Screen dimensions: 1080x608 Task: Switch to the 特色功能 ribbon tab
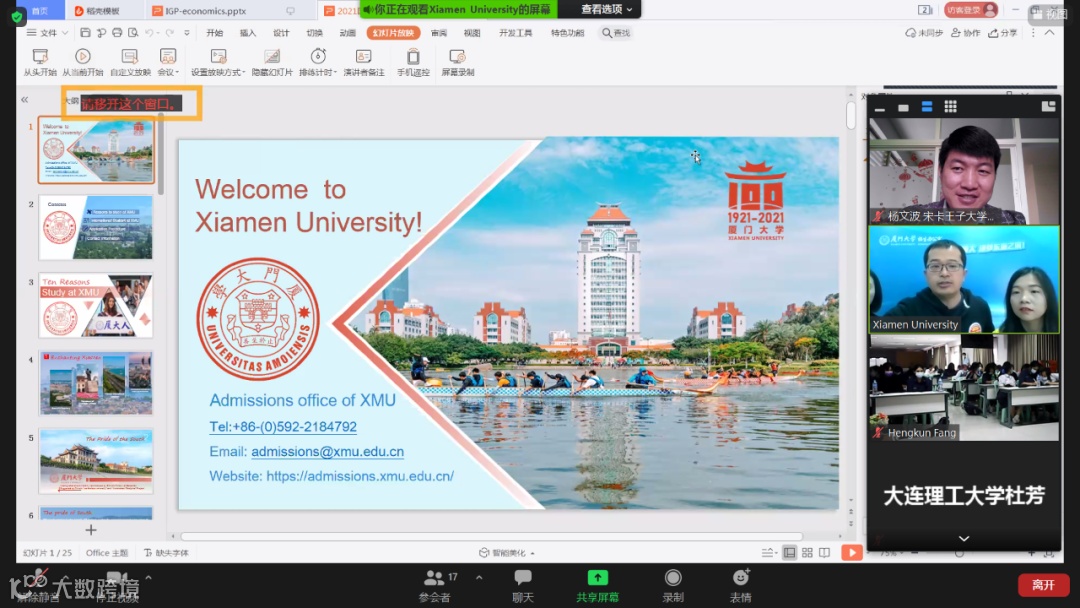[x=567, y=32]
